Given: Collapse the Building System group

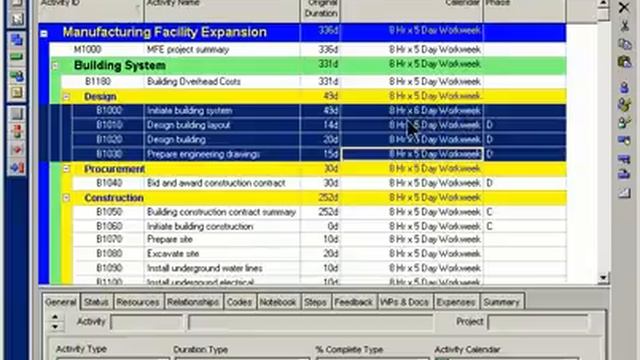Looking at the screenshot, I should pyautogui.click(x=55, y=65).
